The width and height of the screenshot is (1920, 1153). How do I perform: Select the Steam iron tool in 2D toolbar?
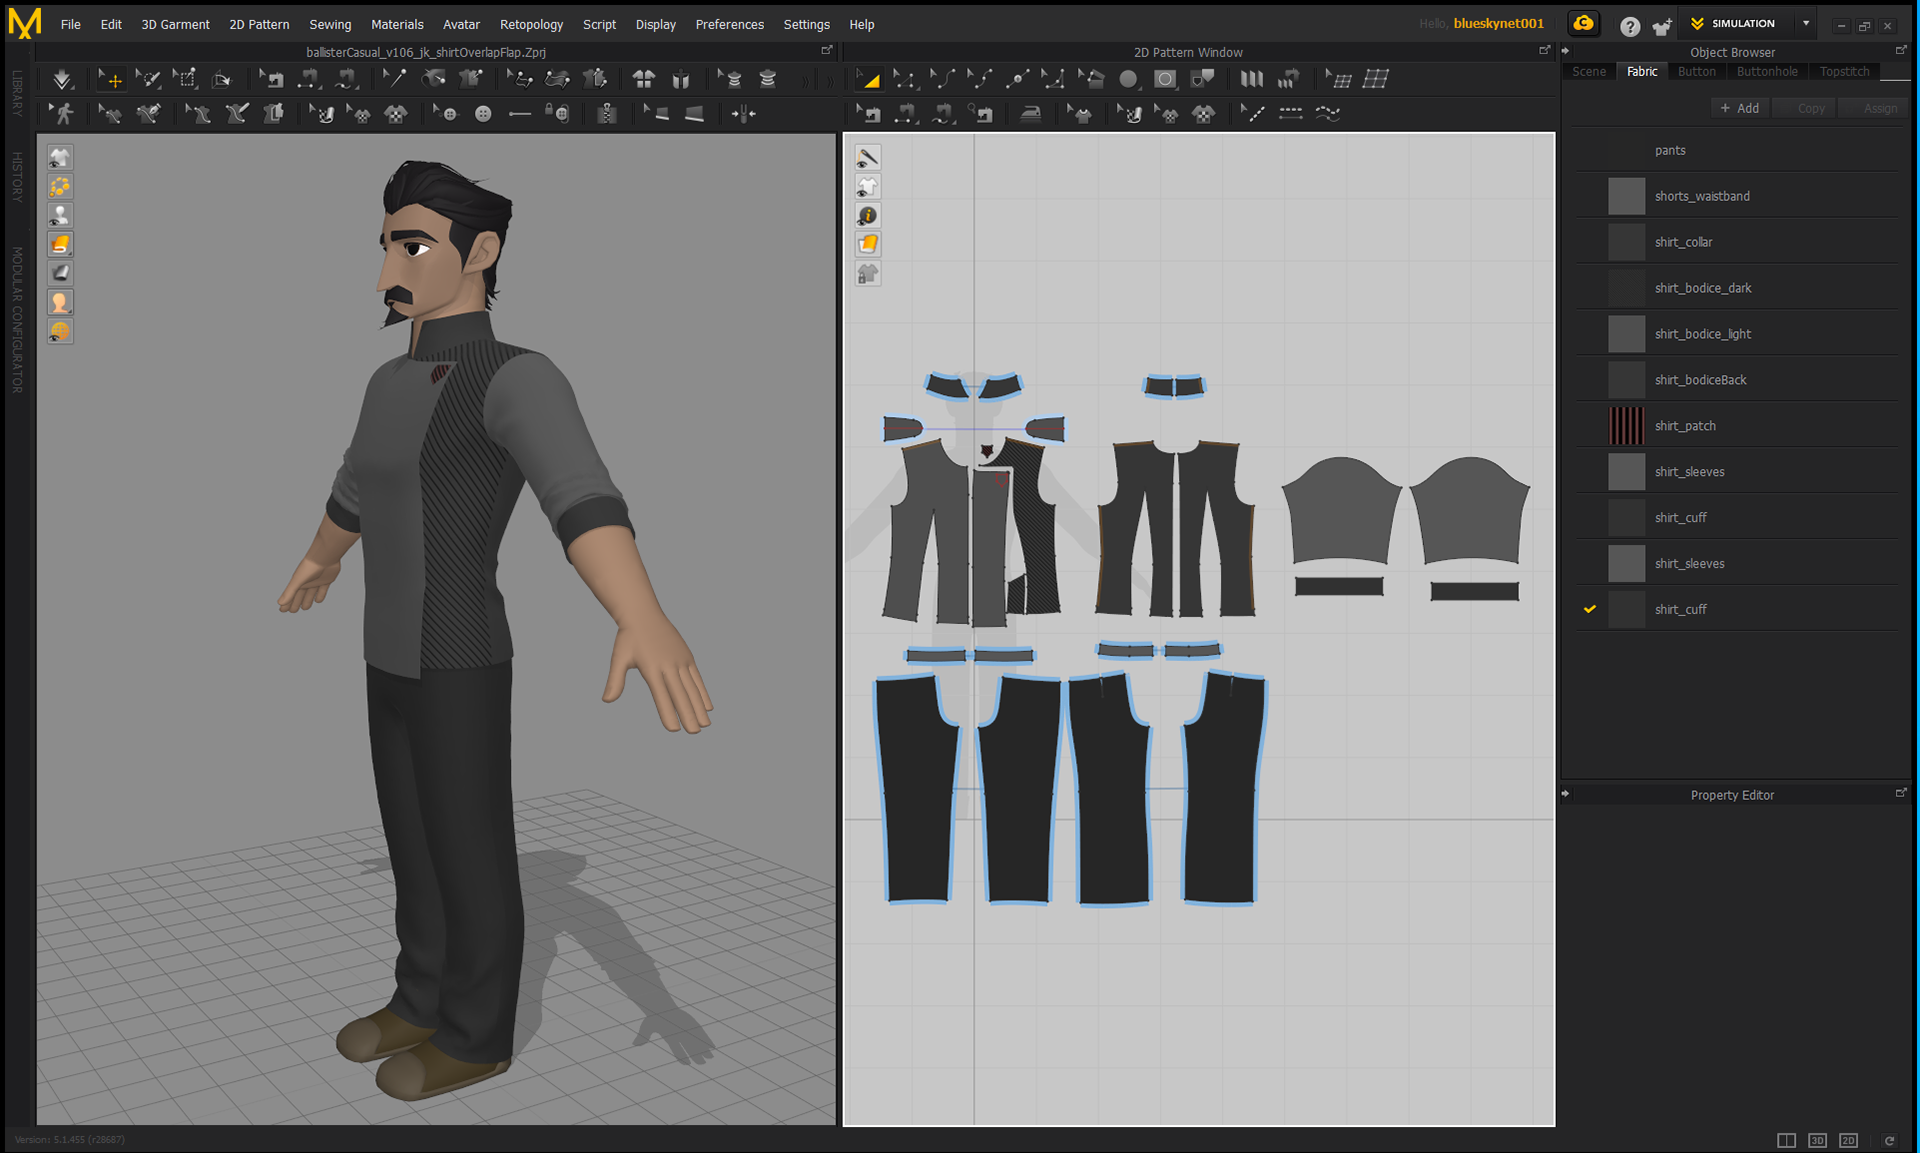1030,114
